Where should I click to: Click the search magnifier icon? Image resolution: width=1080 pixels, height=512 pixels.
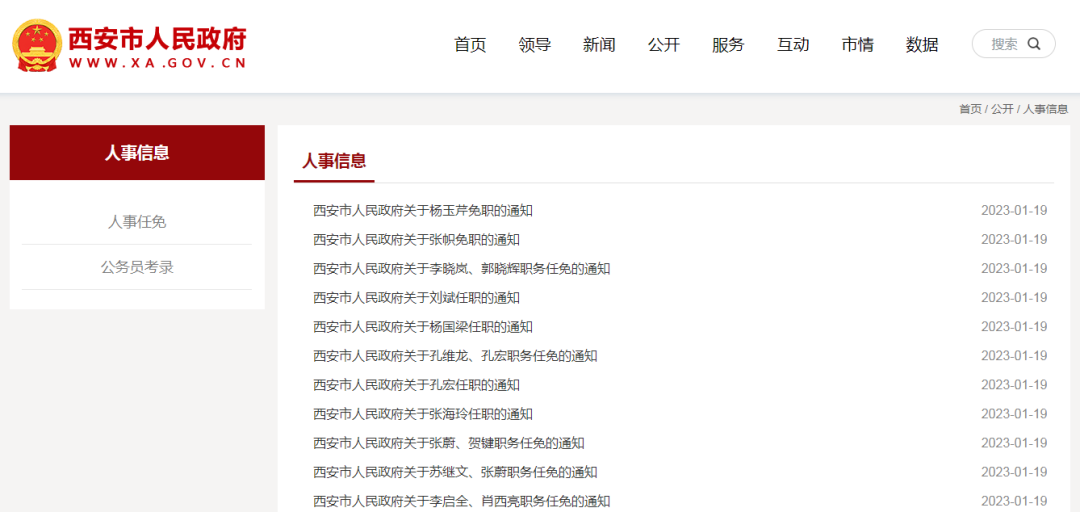pos(1034,44)
